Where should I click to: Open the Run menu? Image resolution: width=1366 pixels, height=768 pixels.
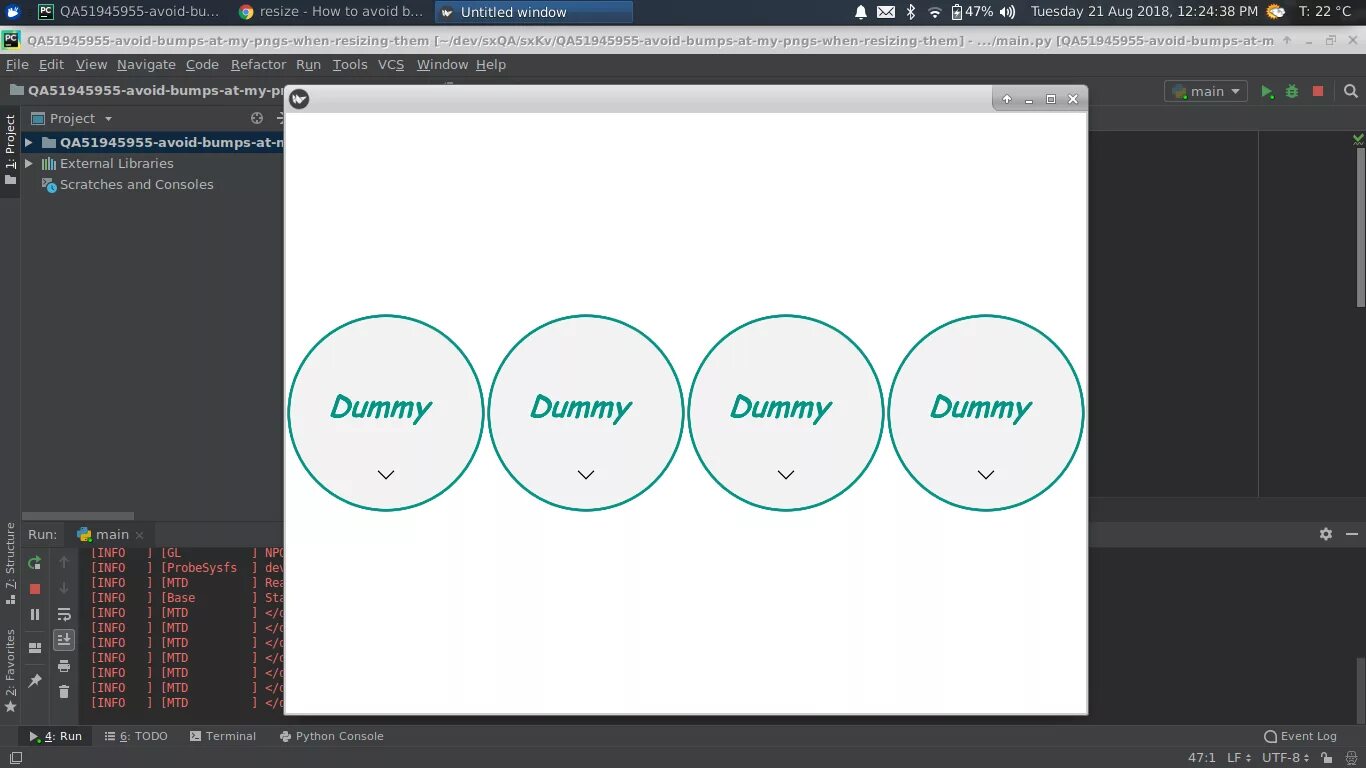point(308,64)
